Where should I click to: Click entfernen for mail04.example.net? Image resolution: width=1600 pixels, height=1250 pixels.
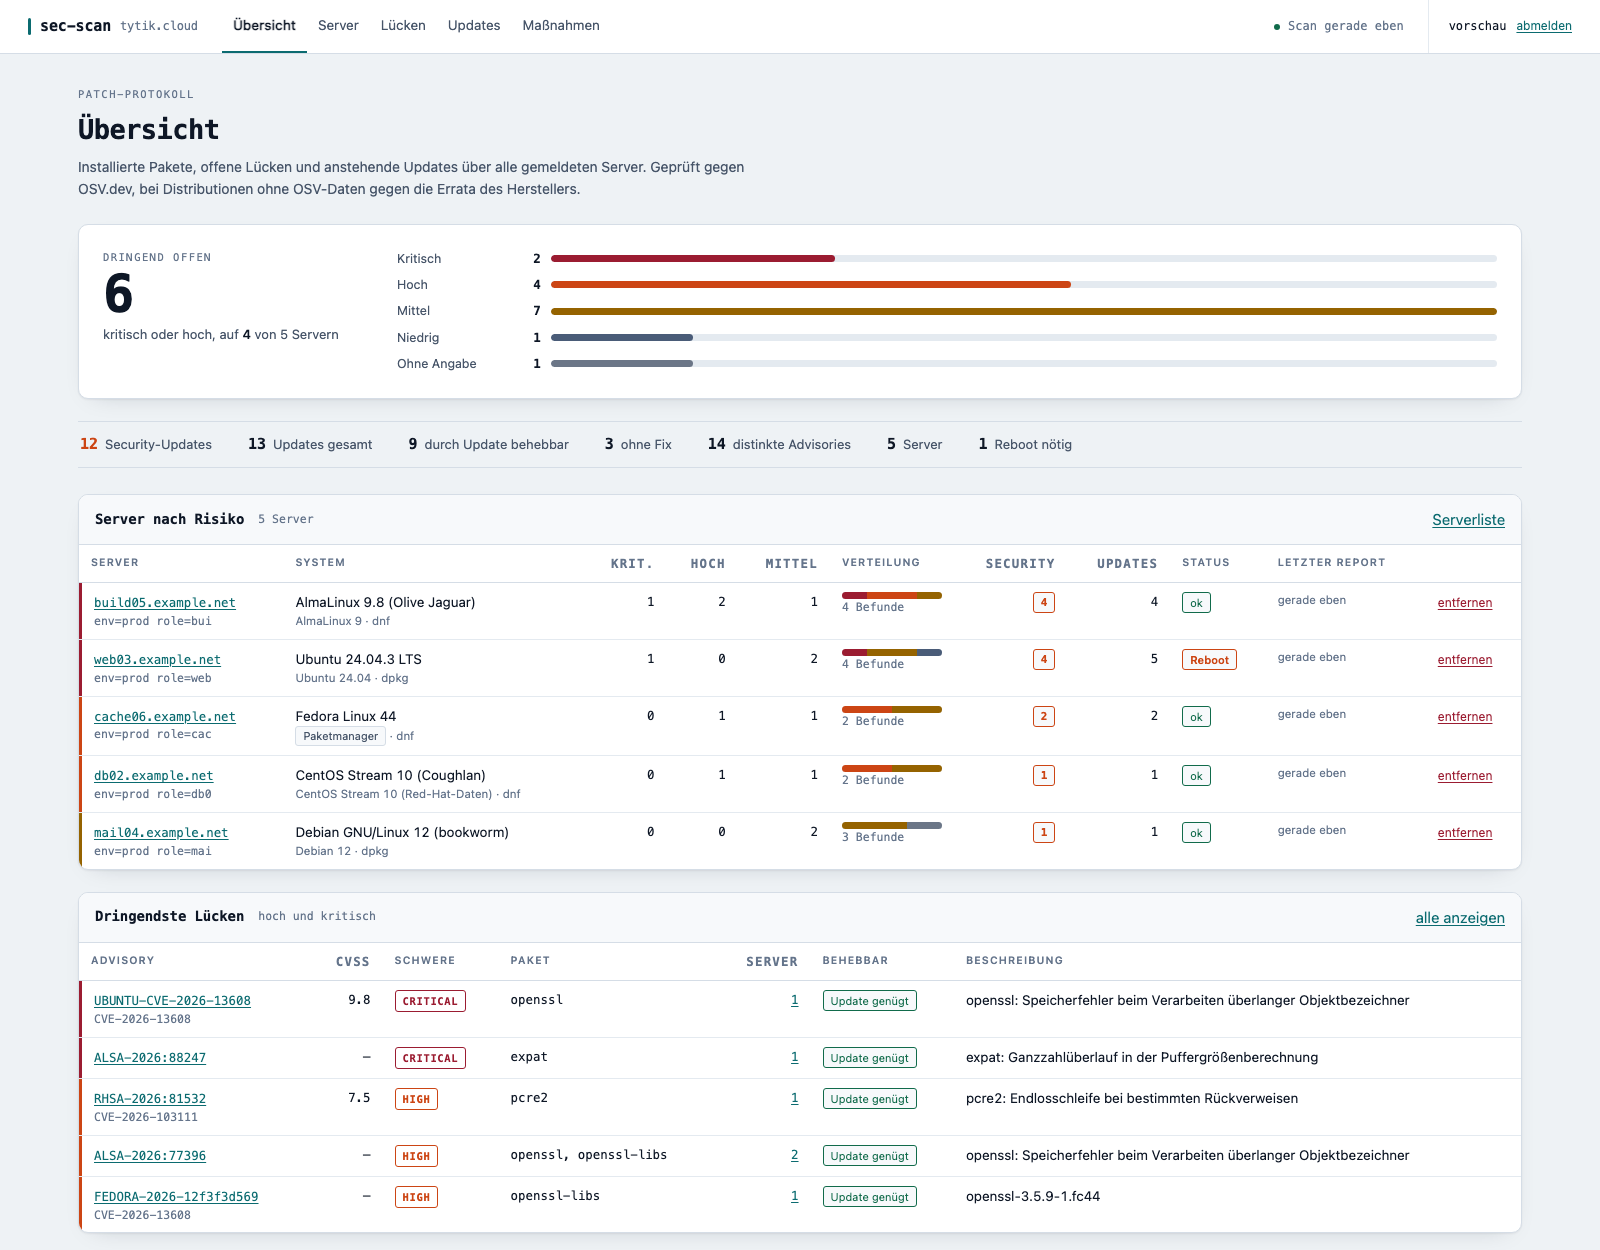click(1464, 833)
